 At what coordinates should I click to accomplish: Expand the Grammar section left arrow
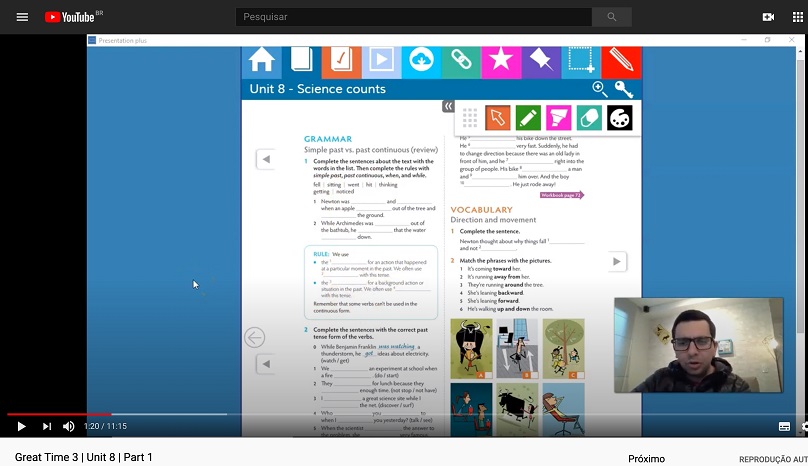pyautogui.click(x=265, y=159)
